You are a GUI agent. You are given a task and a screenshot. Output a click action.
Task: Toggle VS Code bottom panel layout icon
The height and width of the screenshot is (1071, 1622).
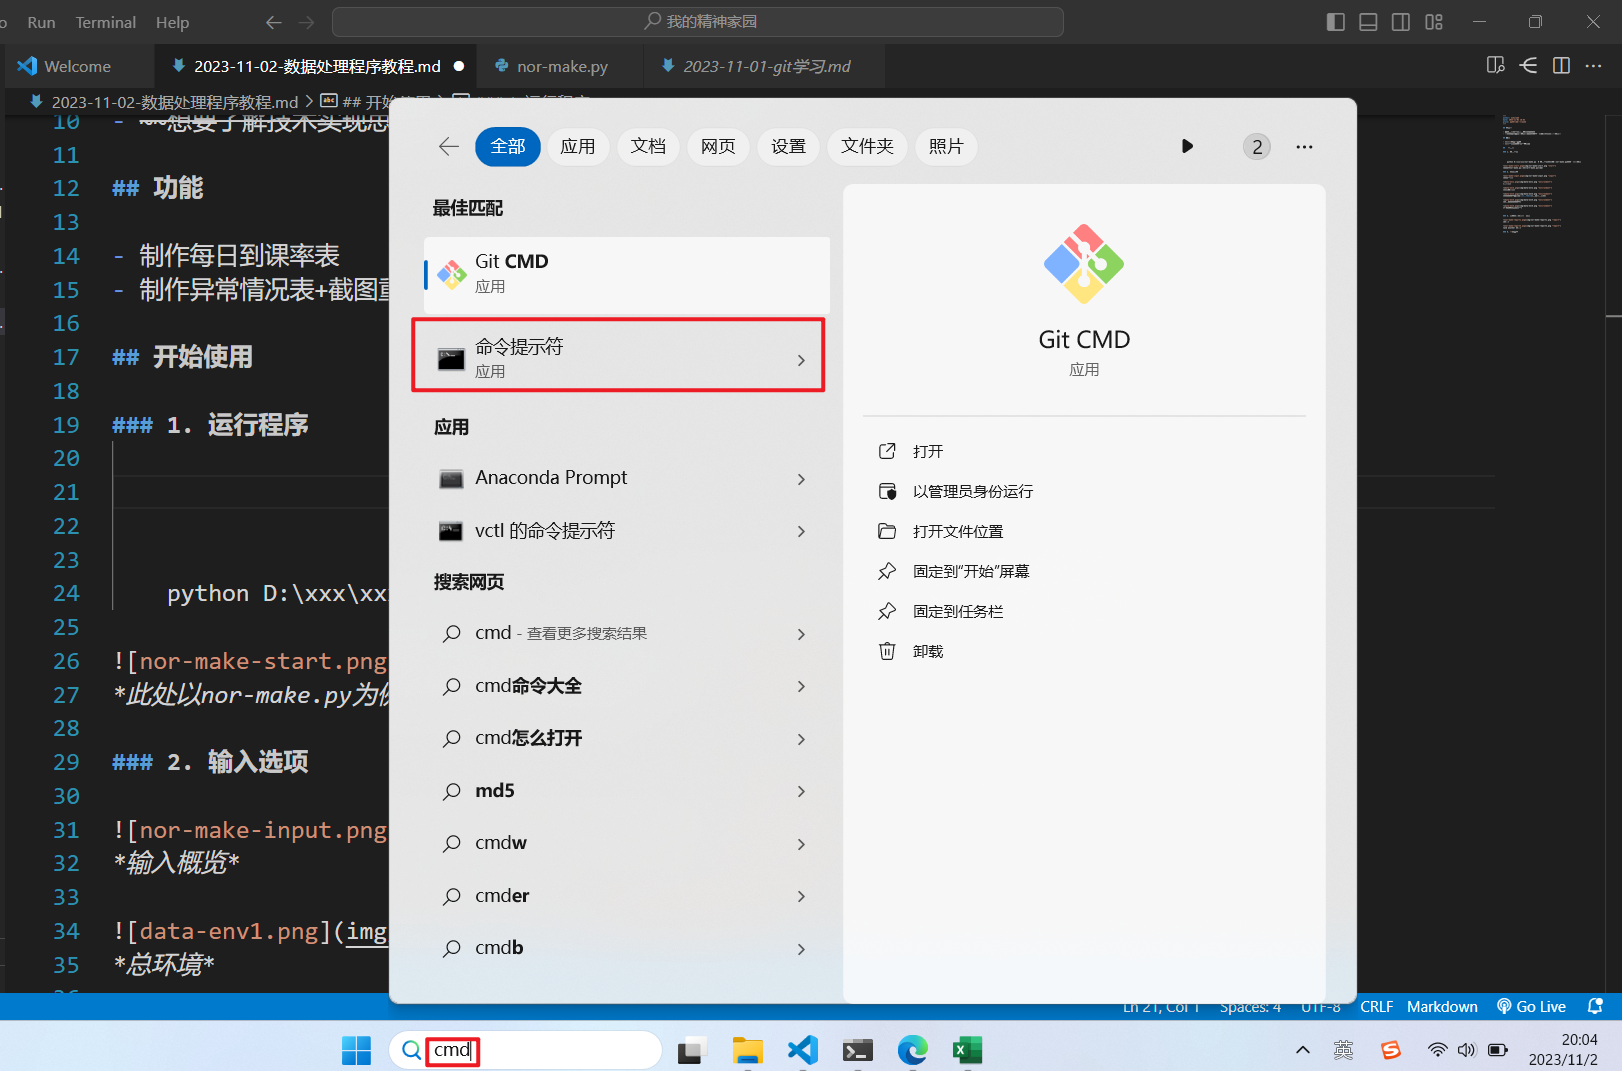coord(1369,22)
